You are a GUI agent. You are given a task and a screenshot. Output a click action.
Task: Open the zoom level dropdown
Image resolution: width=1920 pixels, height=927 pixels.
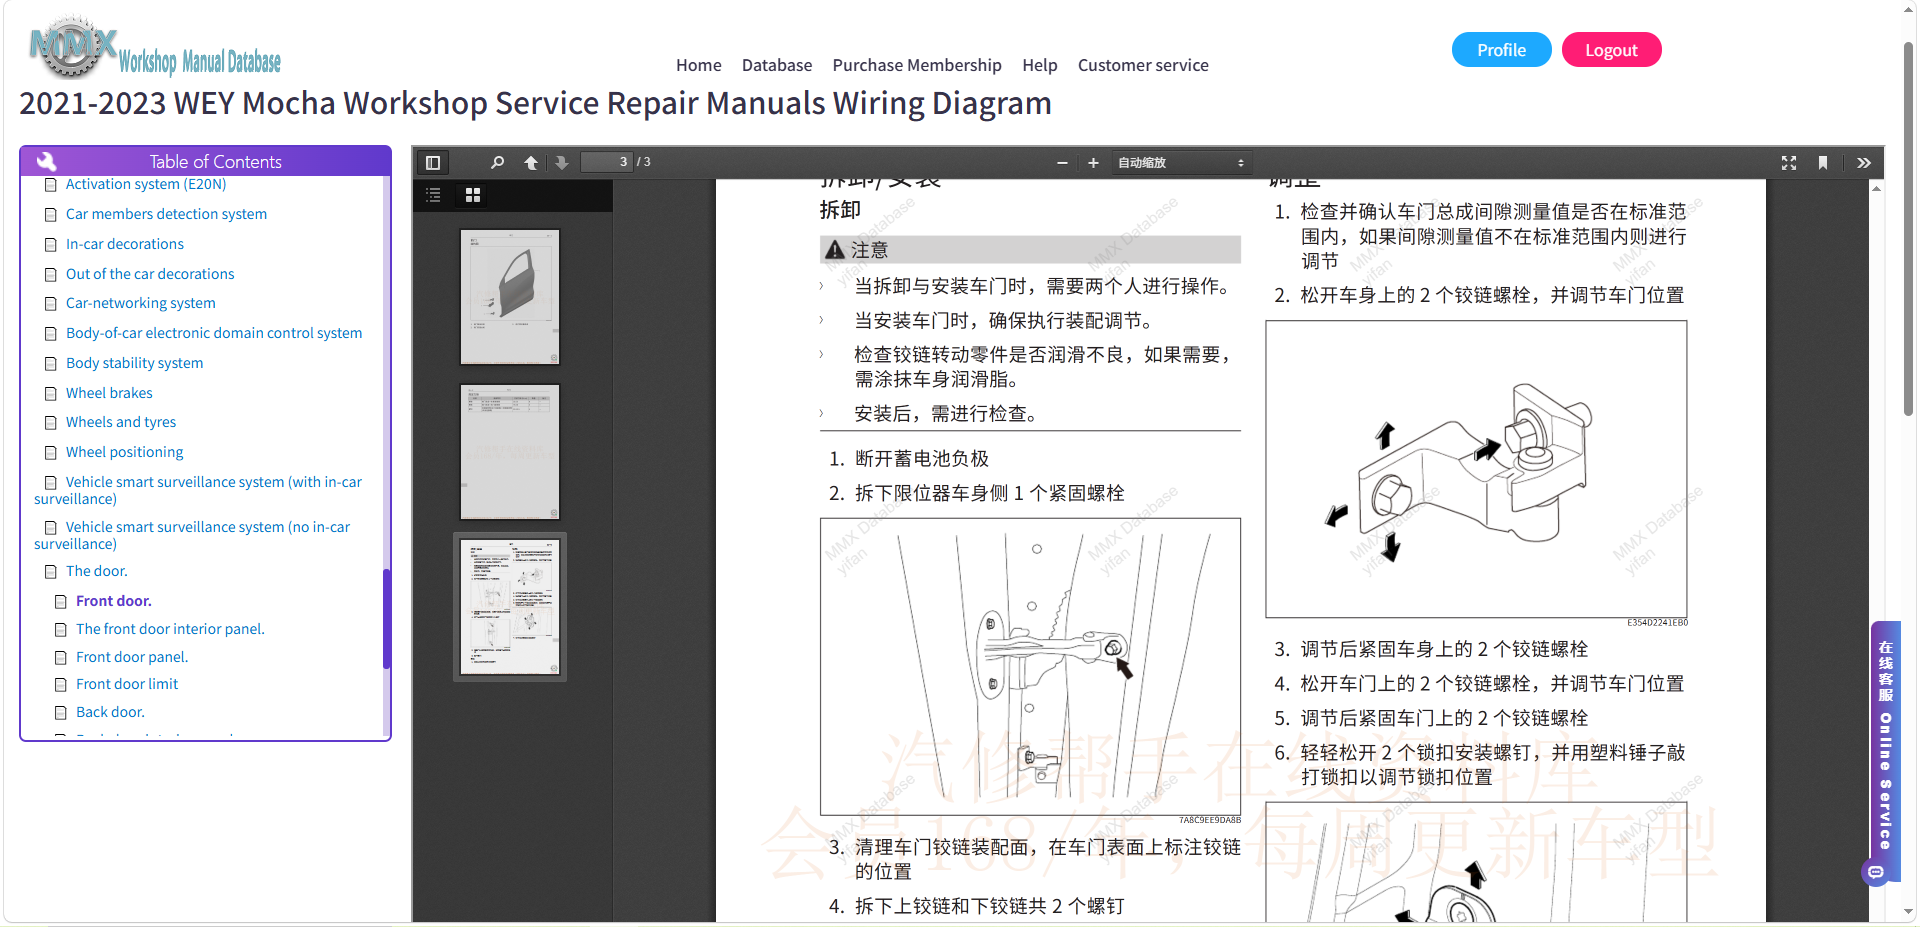click(1180, 162)
